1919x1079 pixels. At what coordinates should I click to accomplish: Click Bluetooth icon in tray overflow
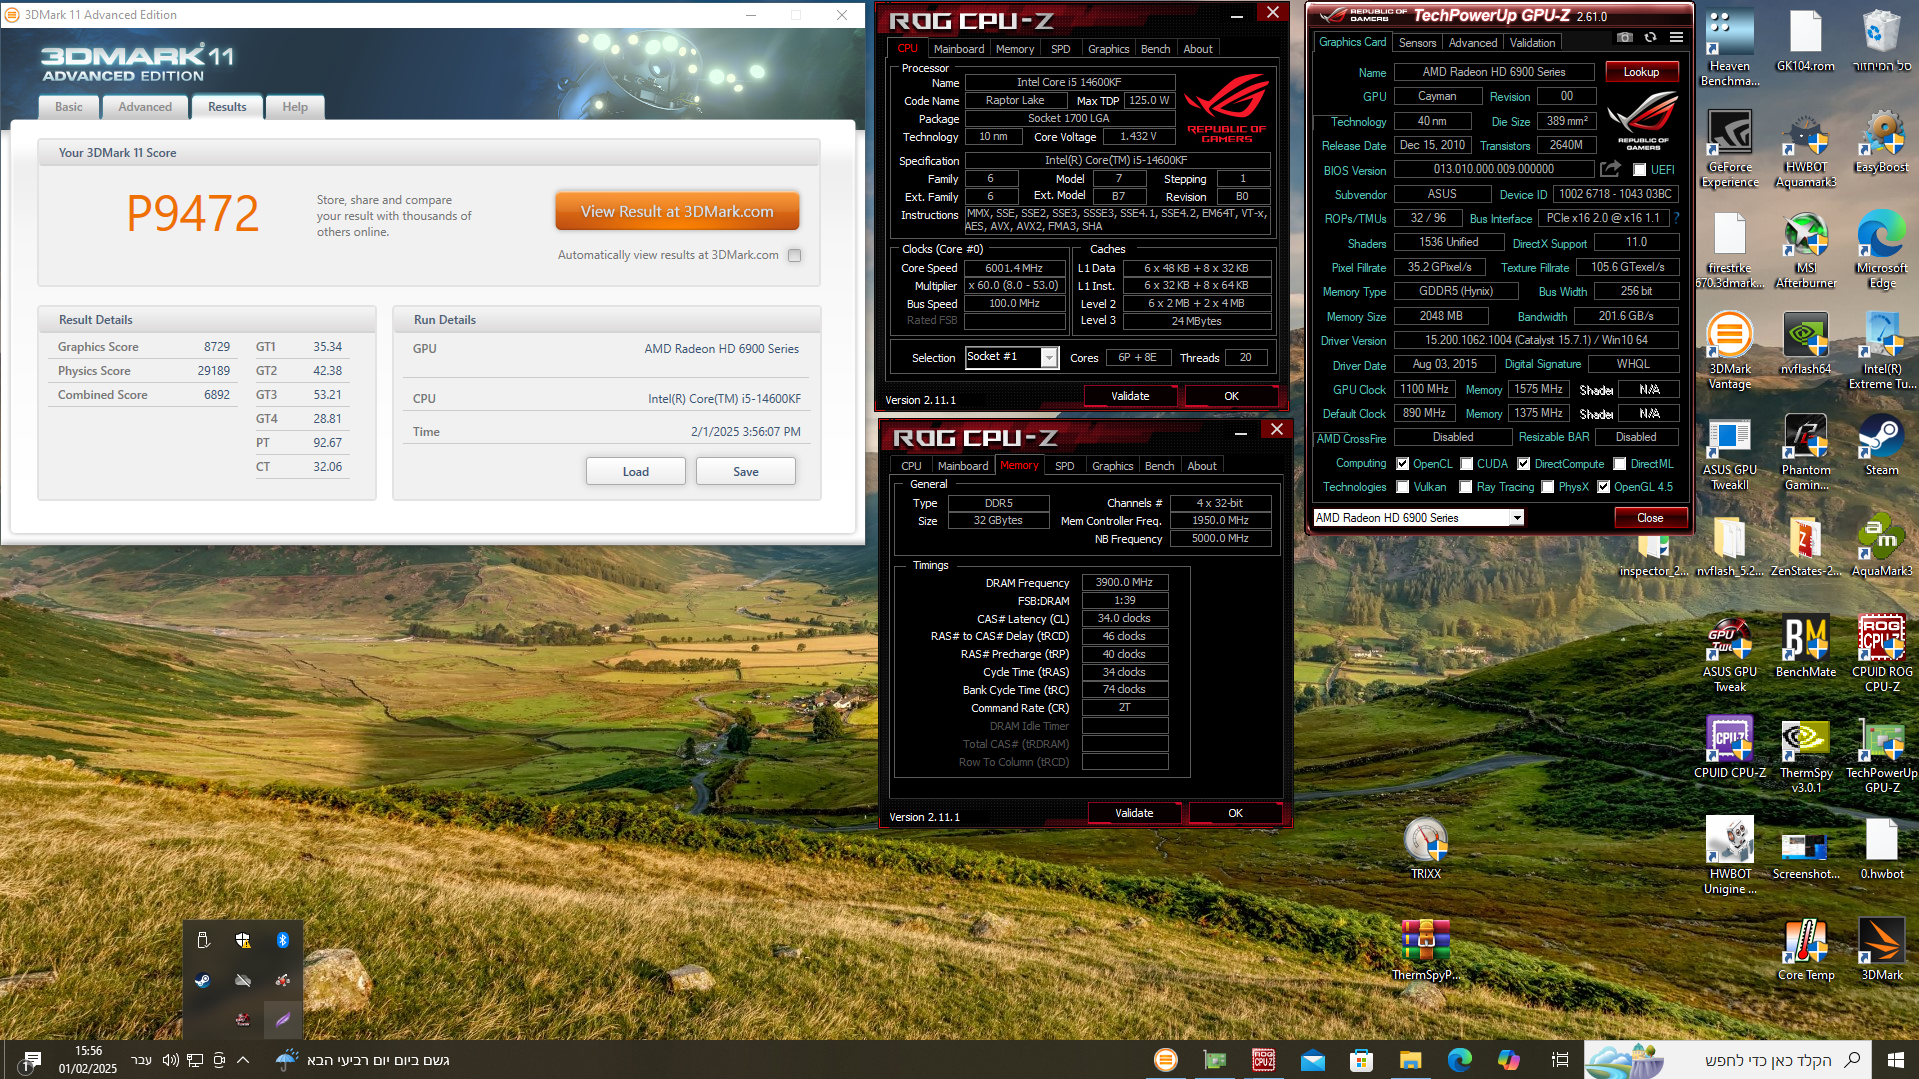[x=283, y=940]
